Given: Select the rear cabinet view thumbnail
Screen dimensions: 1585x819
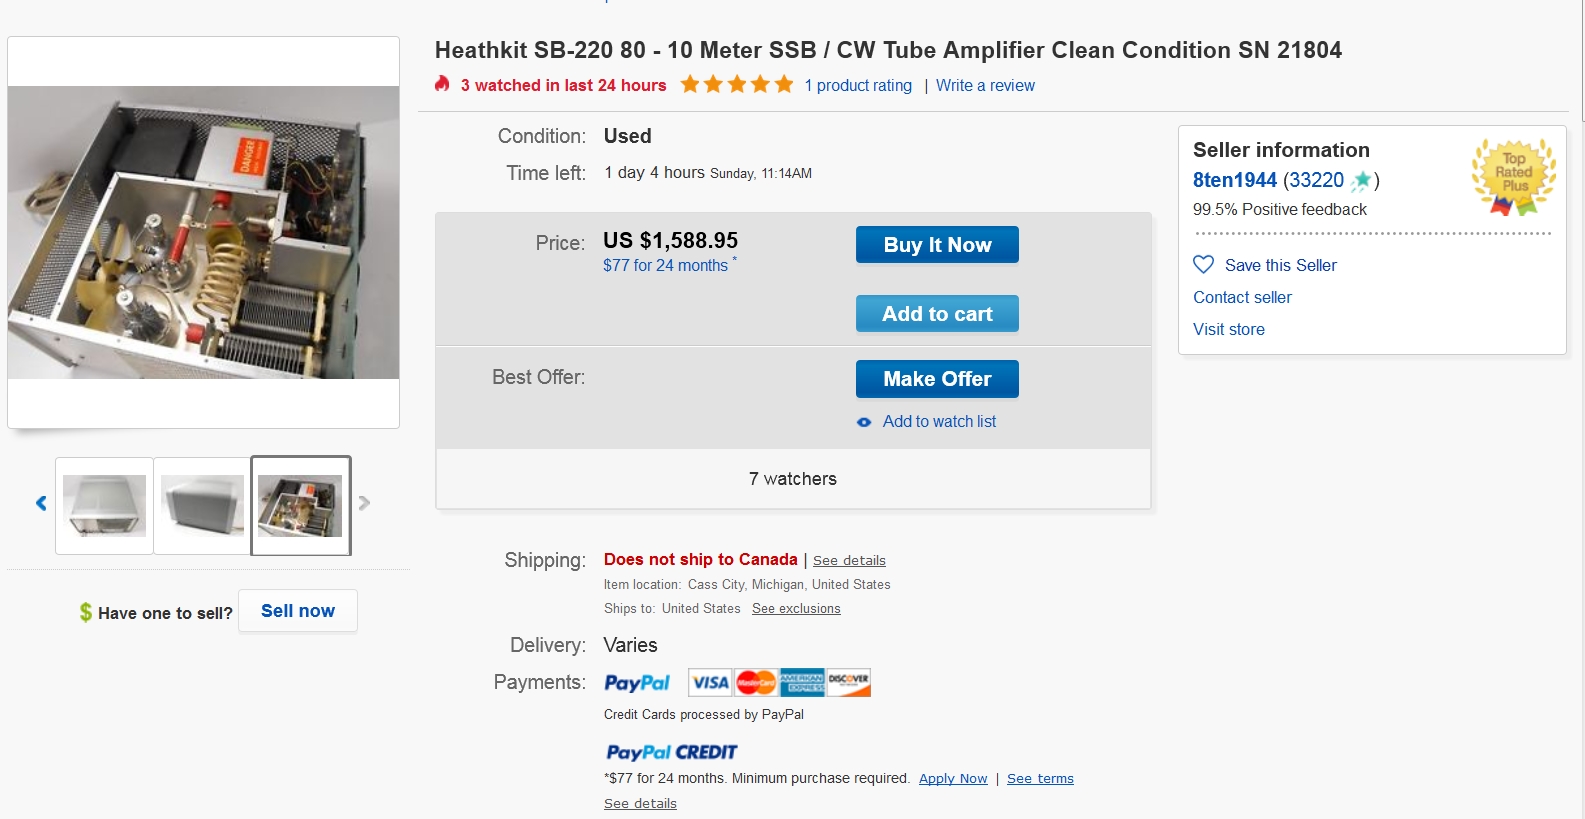Looking at the screenshot, I should [202, 505].
